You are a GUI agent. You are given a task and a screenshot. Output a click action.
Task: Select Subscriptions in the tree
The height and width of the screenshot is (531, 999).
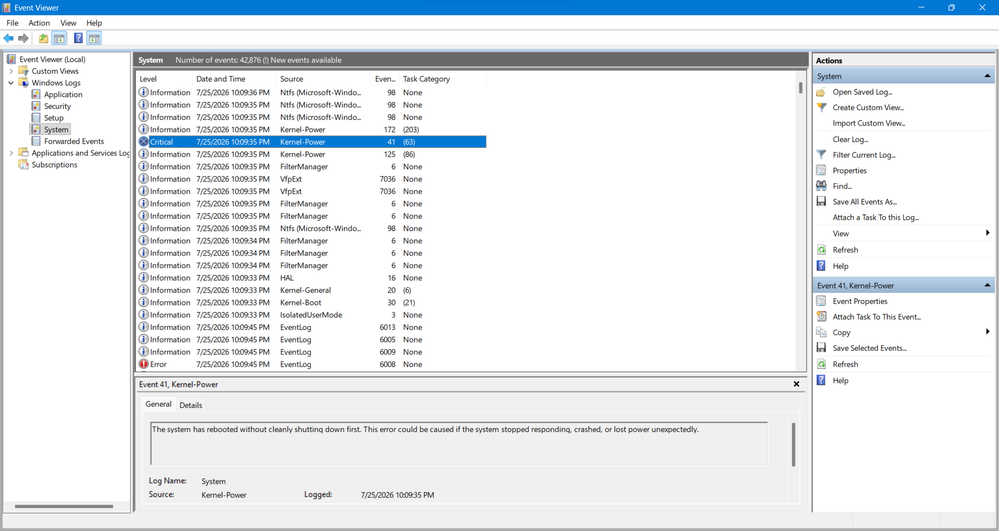(54, 164)
